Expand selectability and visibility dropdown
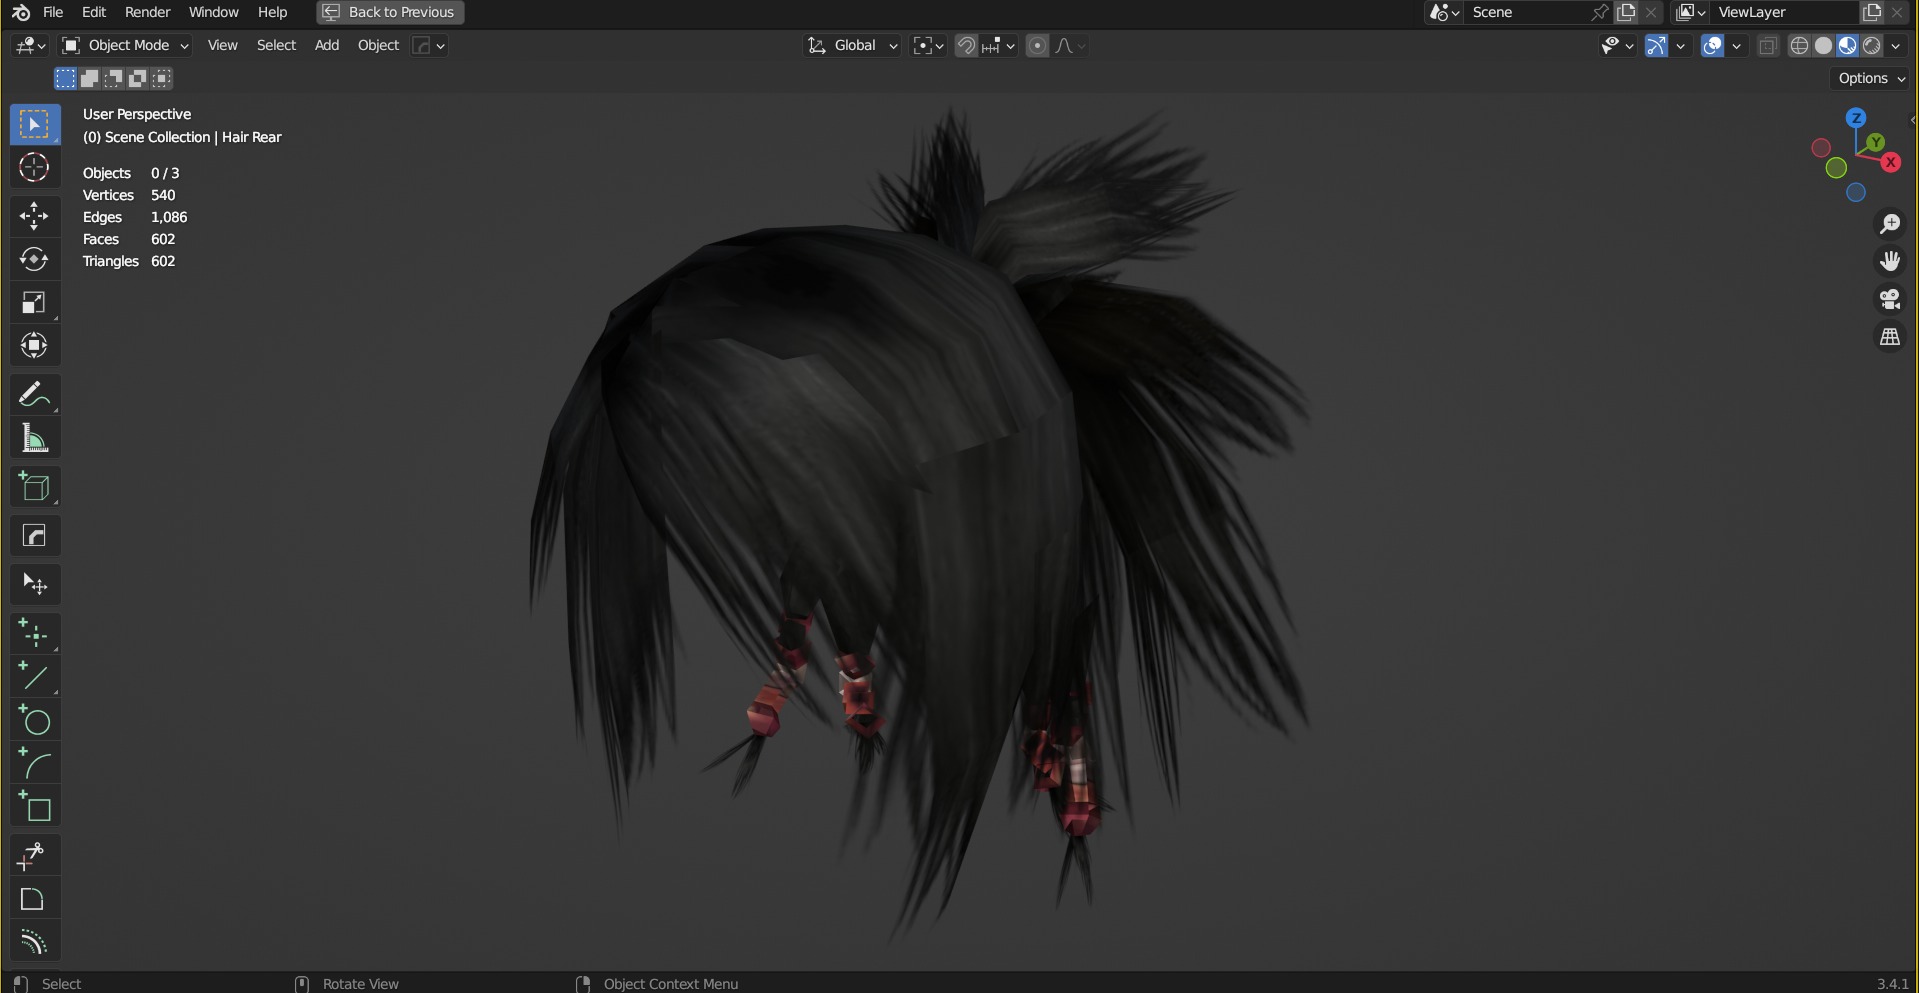The image size is (1919, 993). [x=1617, y=46]
